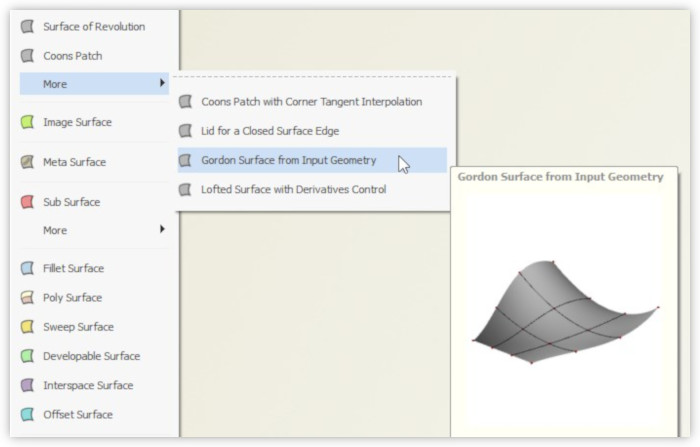Click the green Image Surface icon
The height and width of the screenshot is (447, 700).
pyautogui.click(x=27, y=122)
